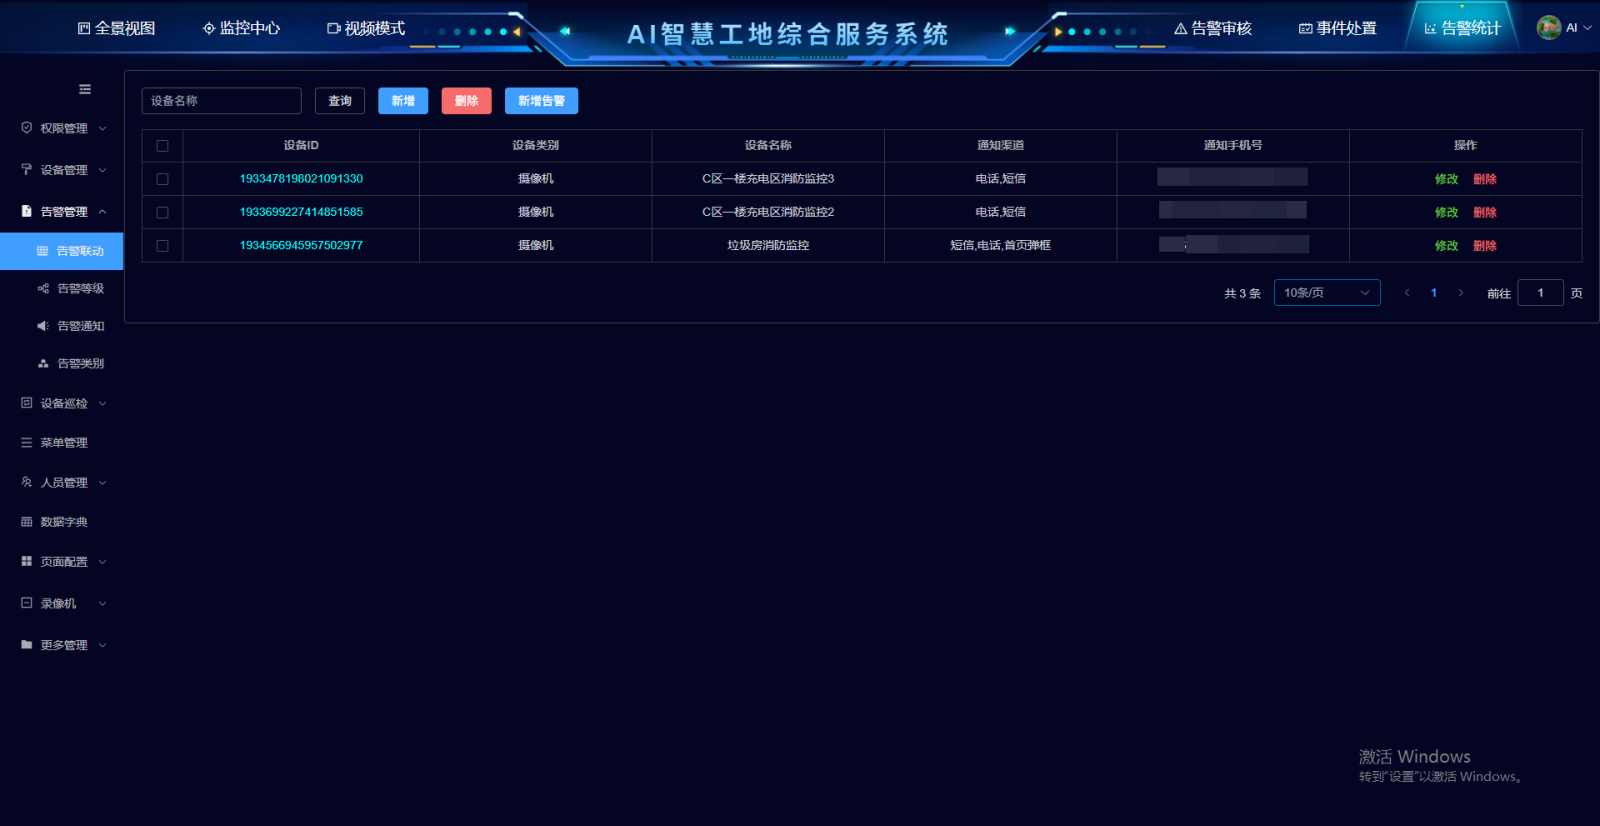Open device ID 1933699227414851585 link

click(x=301, y=212)
